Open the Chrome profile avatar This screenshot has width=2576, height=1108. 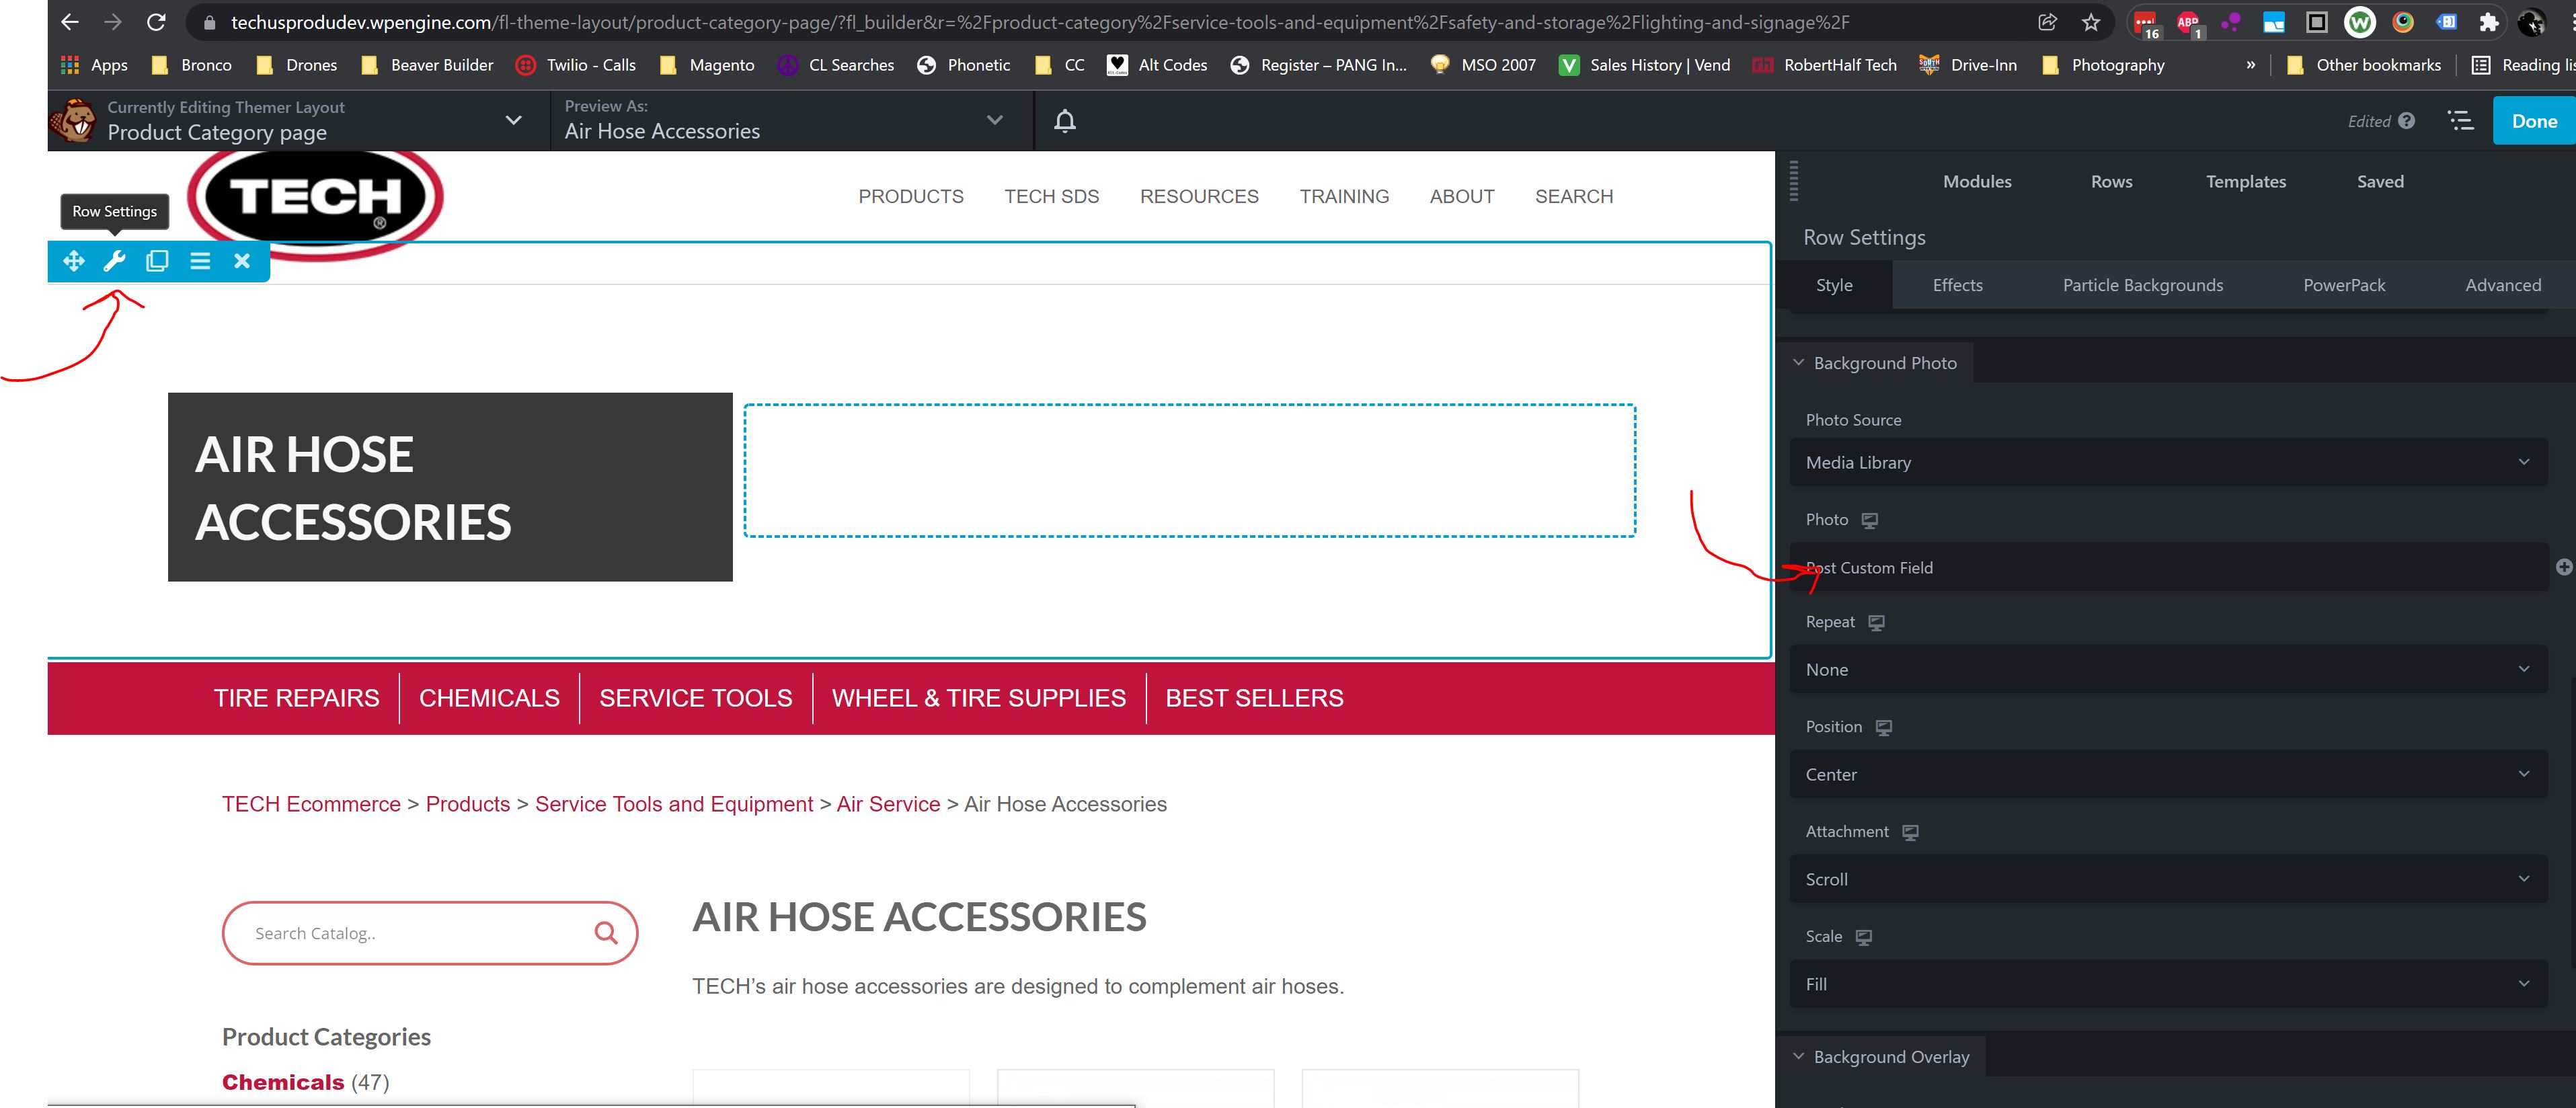point(2531,22)
